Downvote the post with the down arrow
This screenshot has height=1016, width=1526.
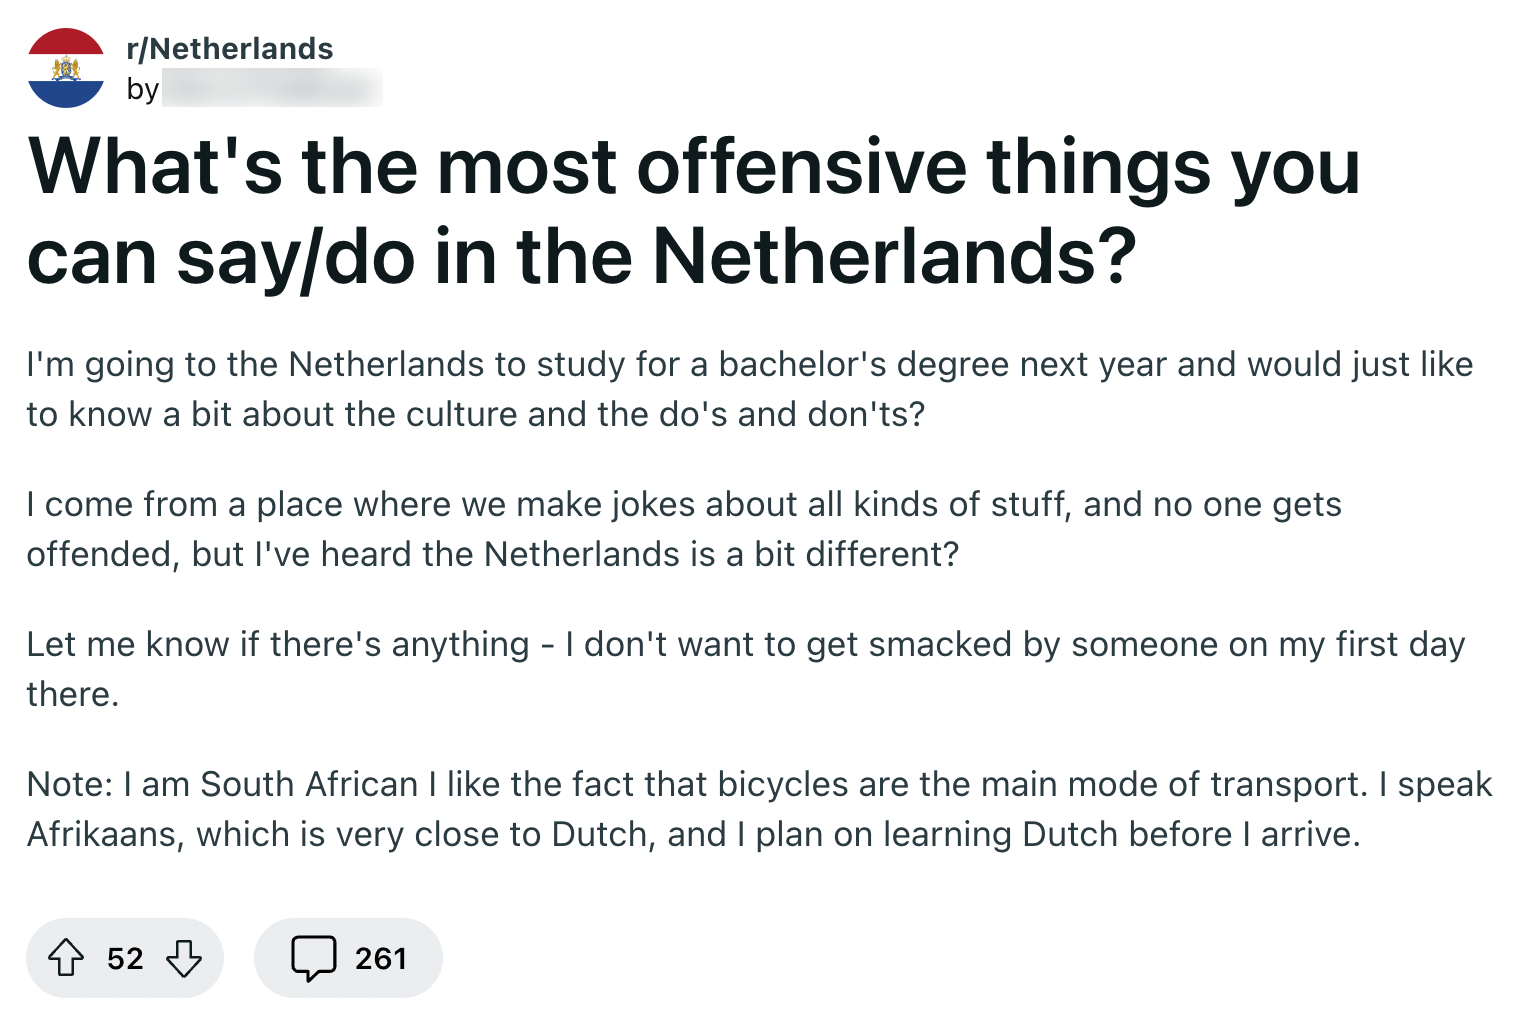(x=186, y=957)
